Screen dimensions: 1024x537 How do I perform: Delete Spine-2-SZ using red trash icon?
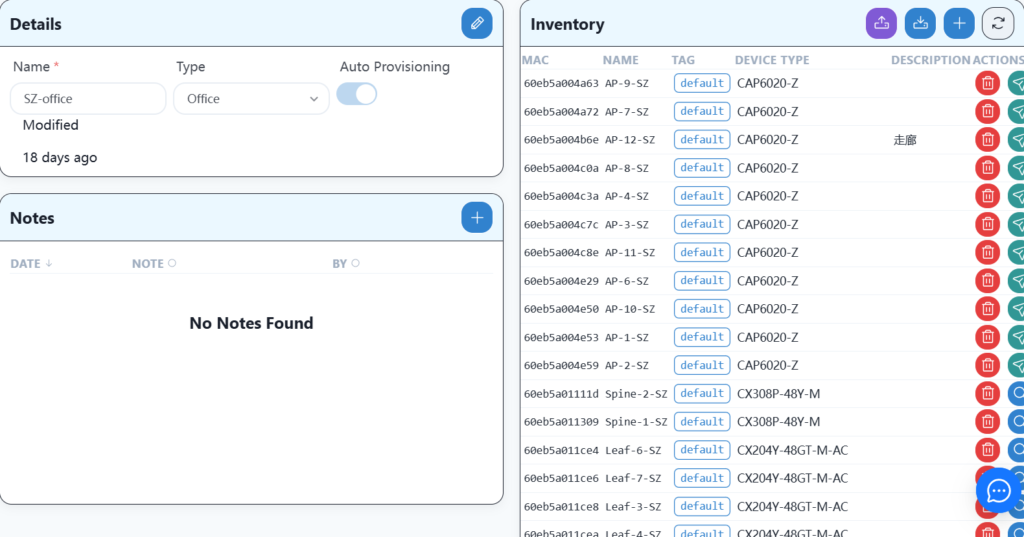click(987, 393)
